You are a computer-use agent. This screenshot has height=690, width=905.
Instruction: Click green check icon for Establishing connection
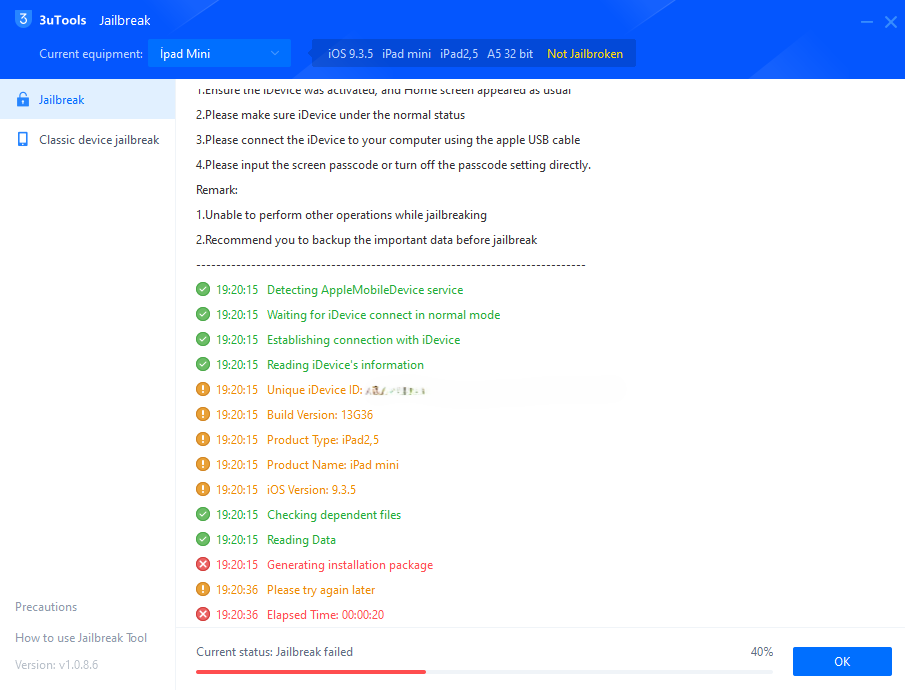tap(203, 339)
